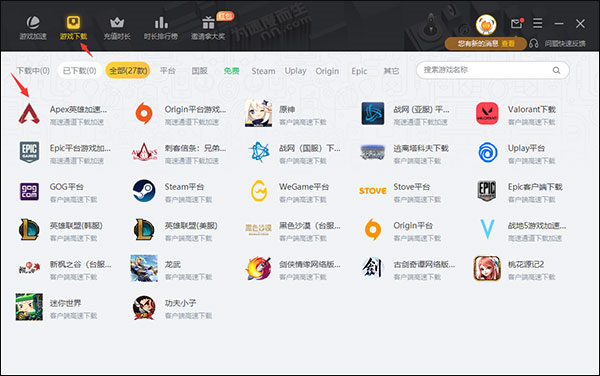This screenshot has width=600, height=376.
Task: Click the 功夫小子 title text
Action: [180, 303]
